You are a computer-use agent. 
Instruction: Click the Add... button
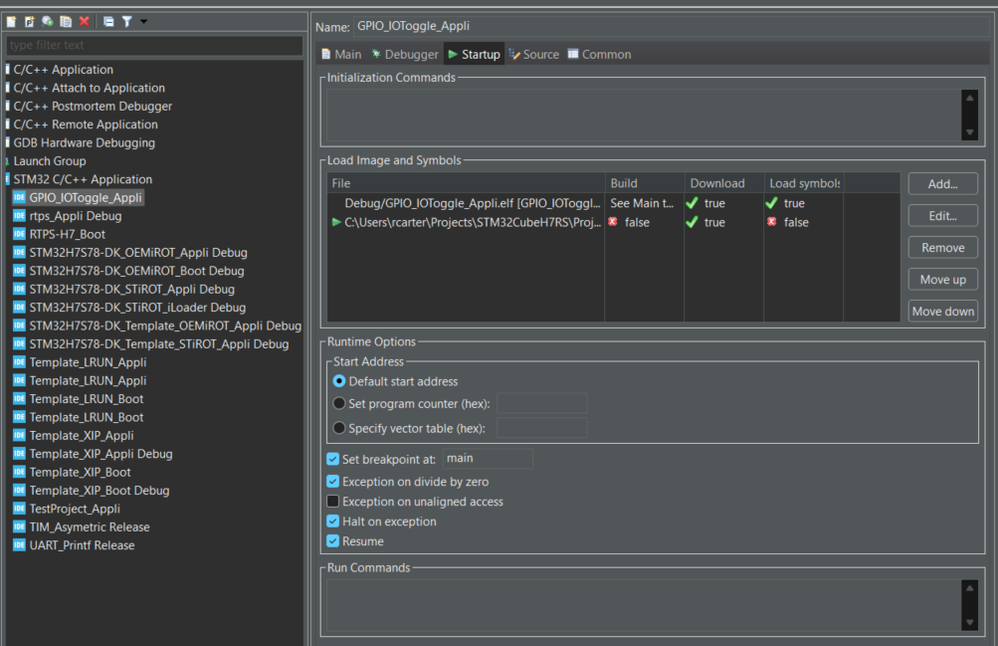tap(942, 184)
